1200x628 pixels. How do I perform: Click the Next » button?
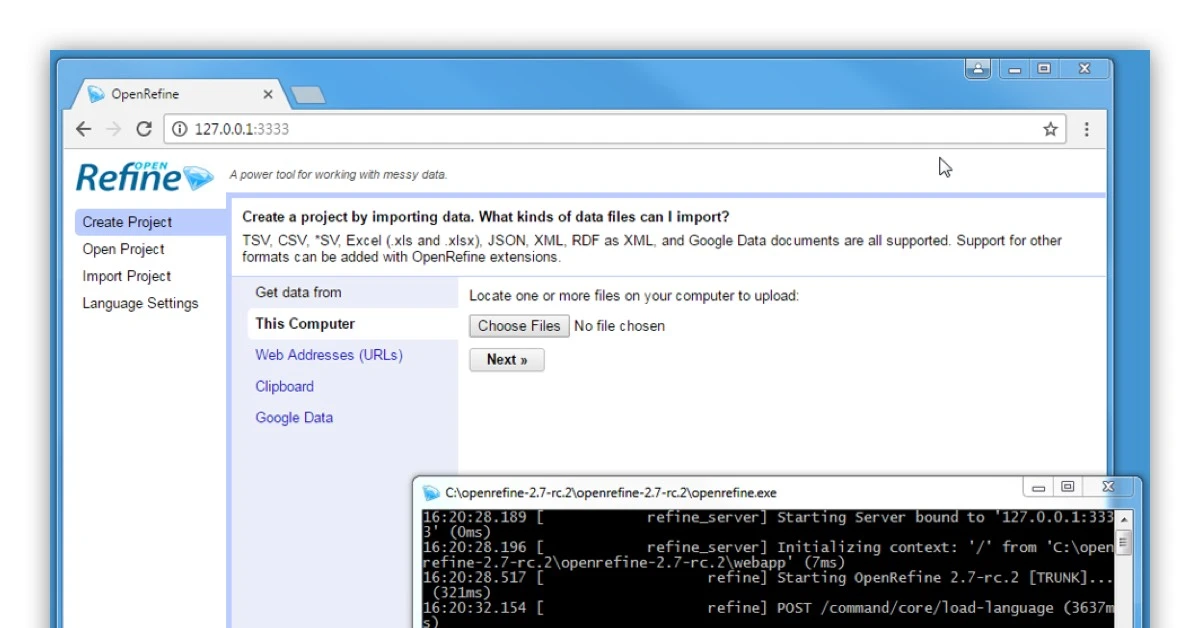pyautogui.click(x=507, y=360)
